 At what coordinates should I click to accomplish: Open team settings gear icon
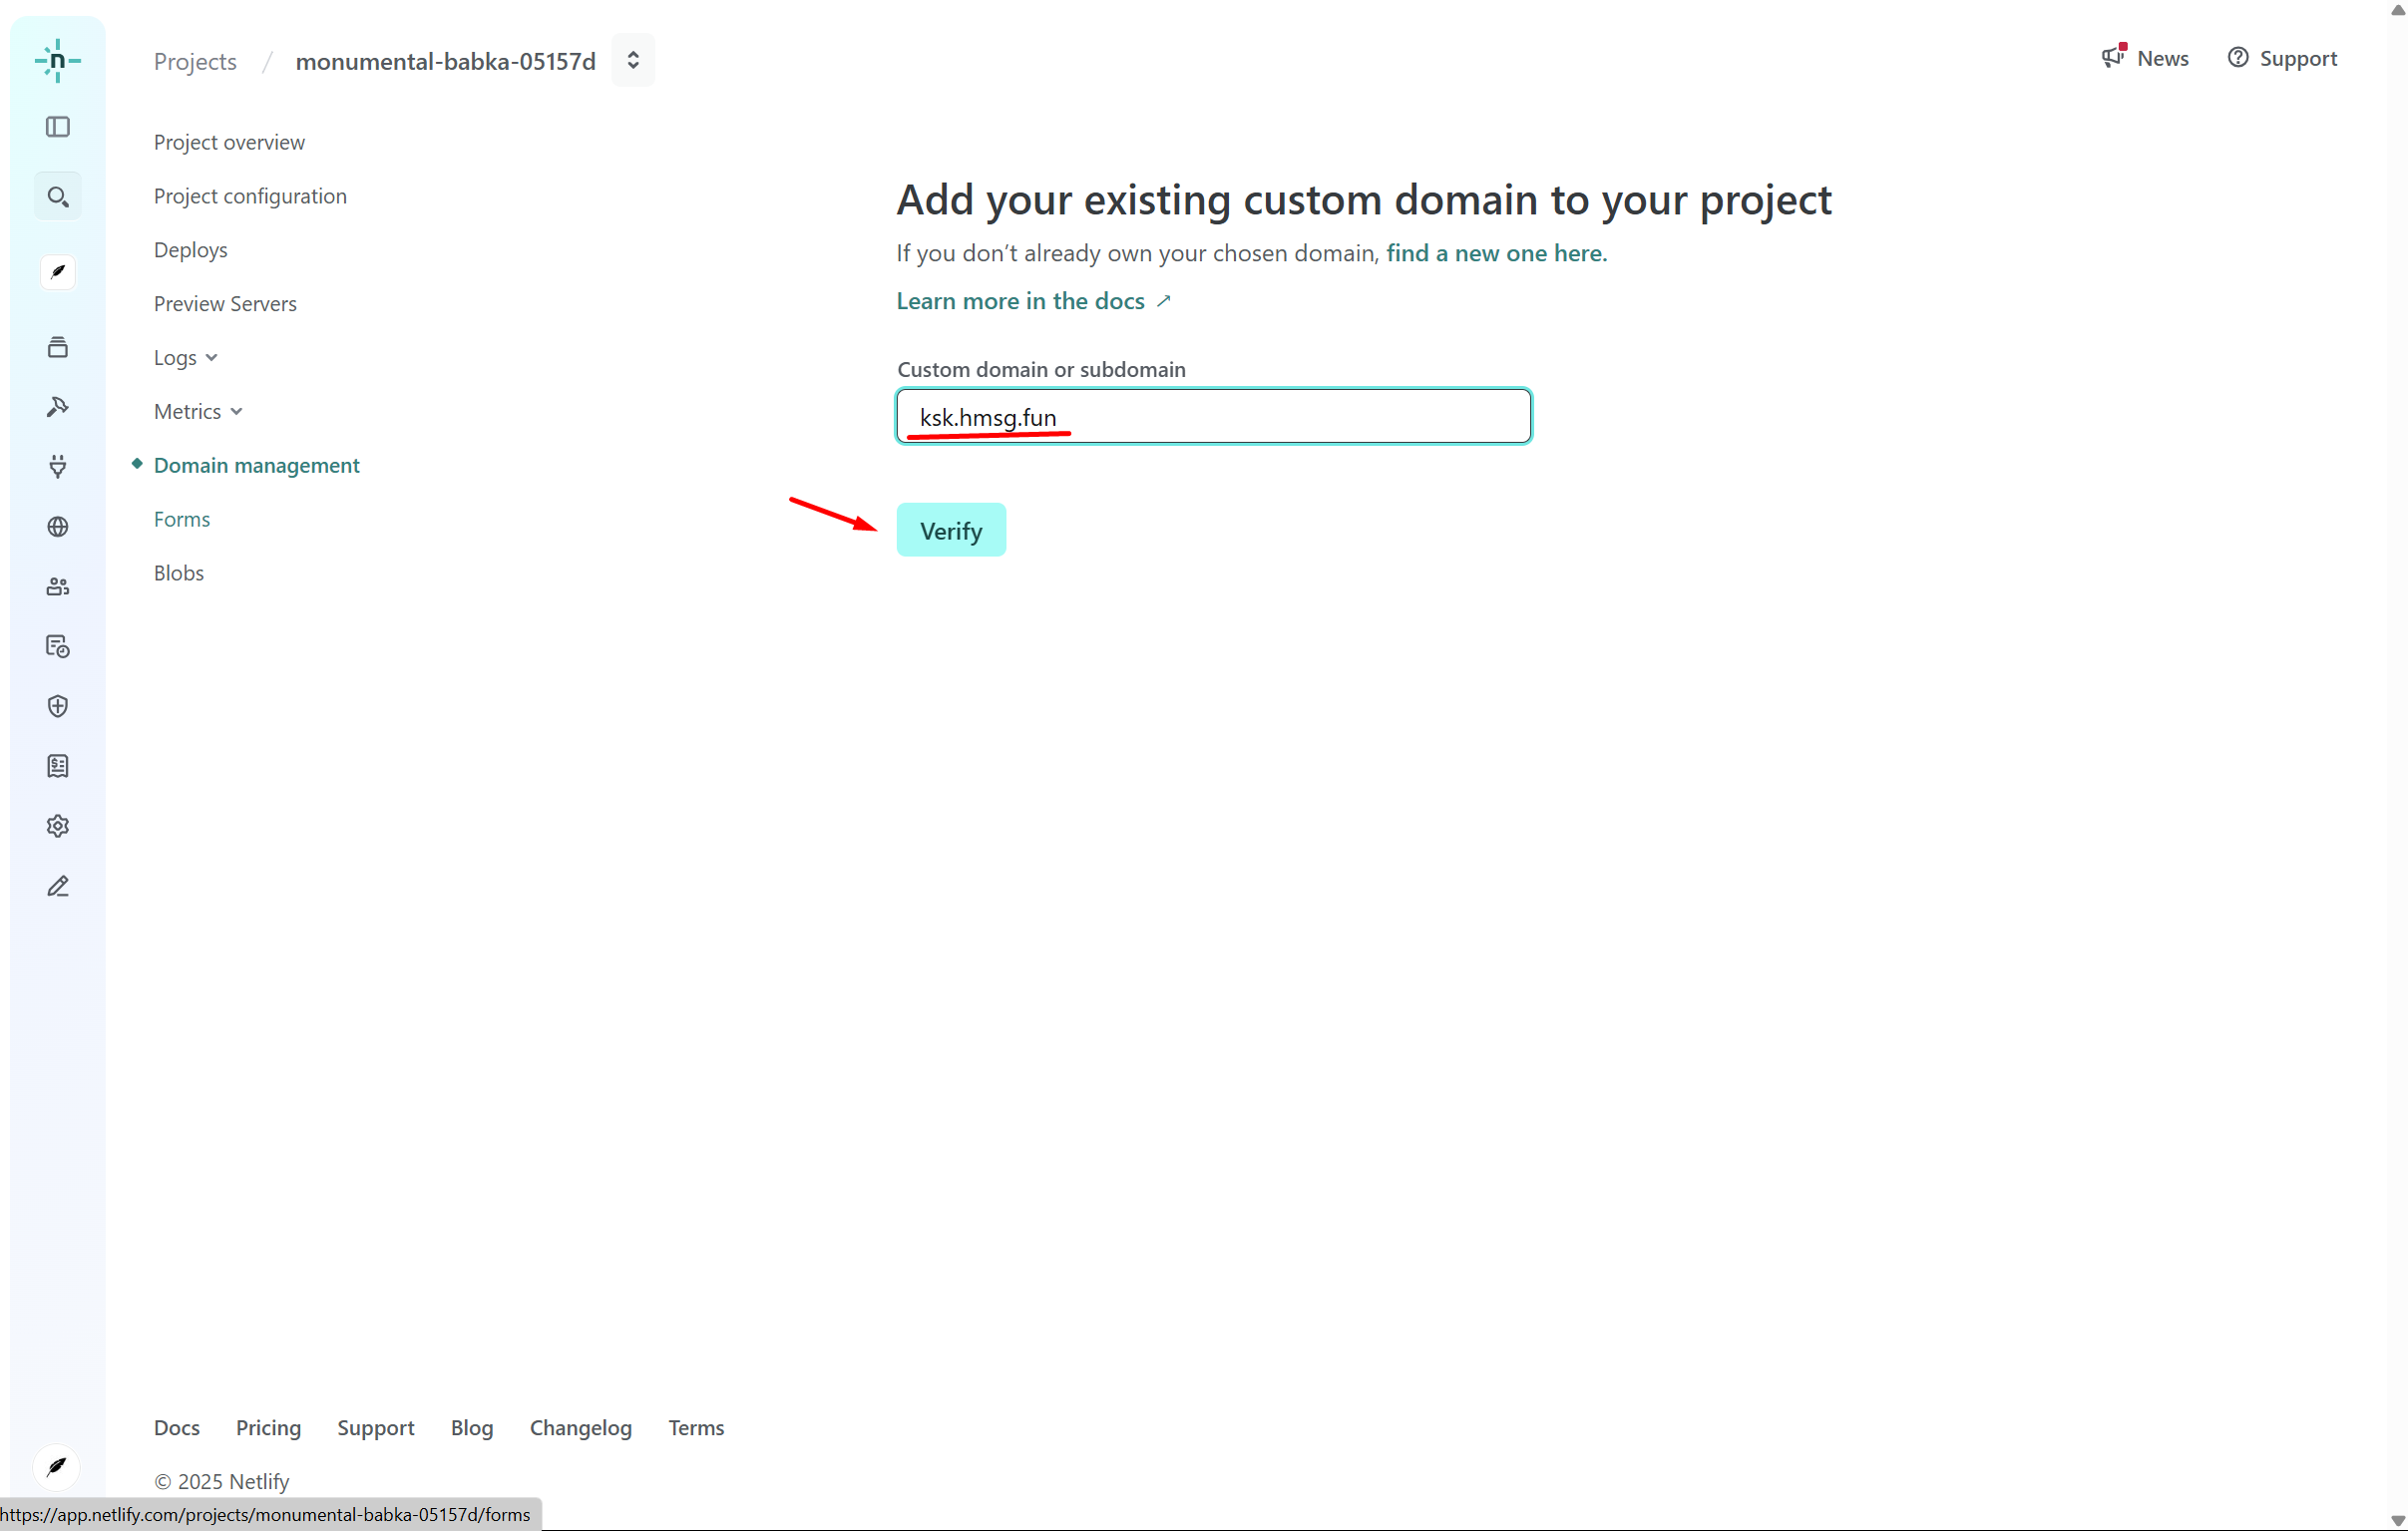coord(57,827)
